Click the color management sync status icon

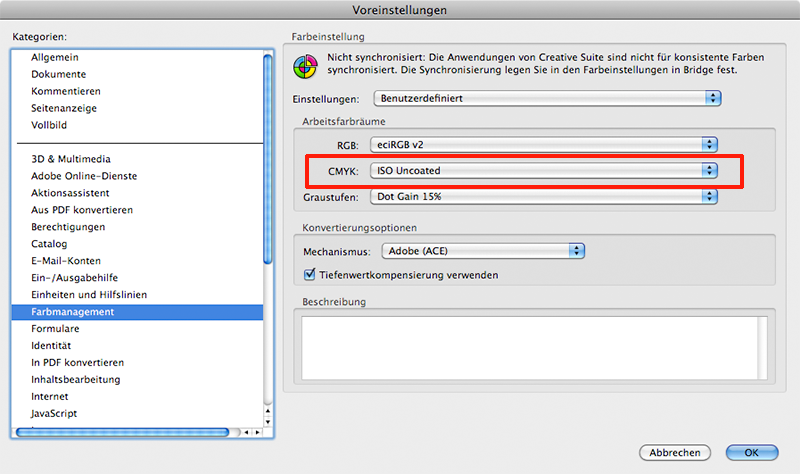pyautogui.click(x=305, y=67)
